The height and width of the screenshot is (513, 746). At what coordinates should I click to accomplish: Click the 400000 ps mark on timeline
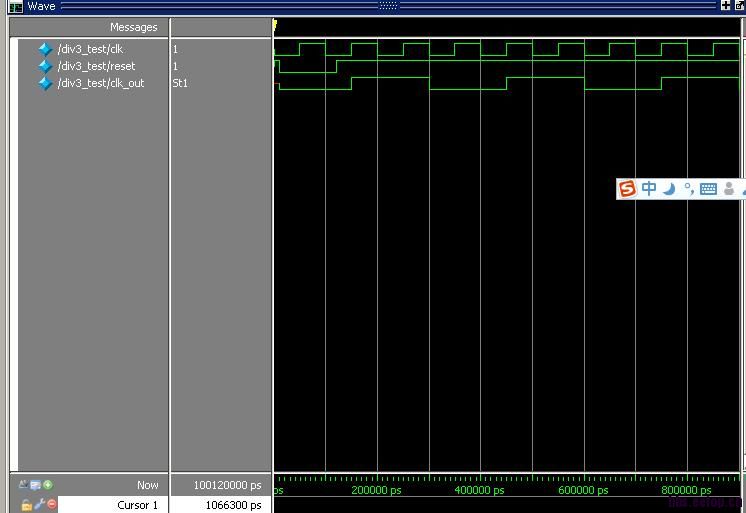480,490
